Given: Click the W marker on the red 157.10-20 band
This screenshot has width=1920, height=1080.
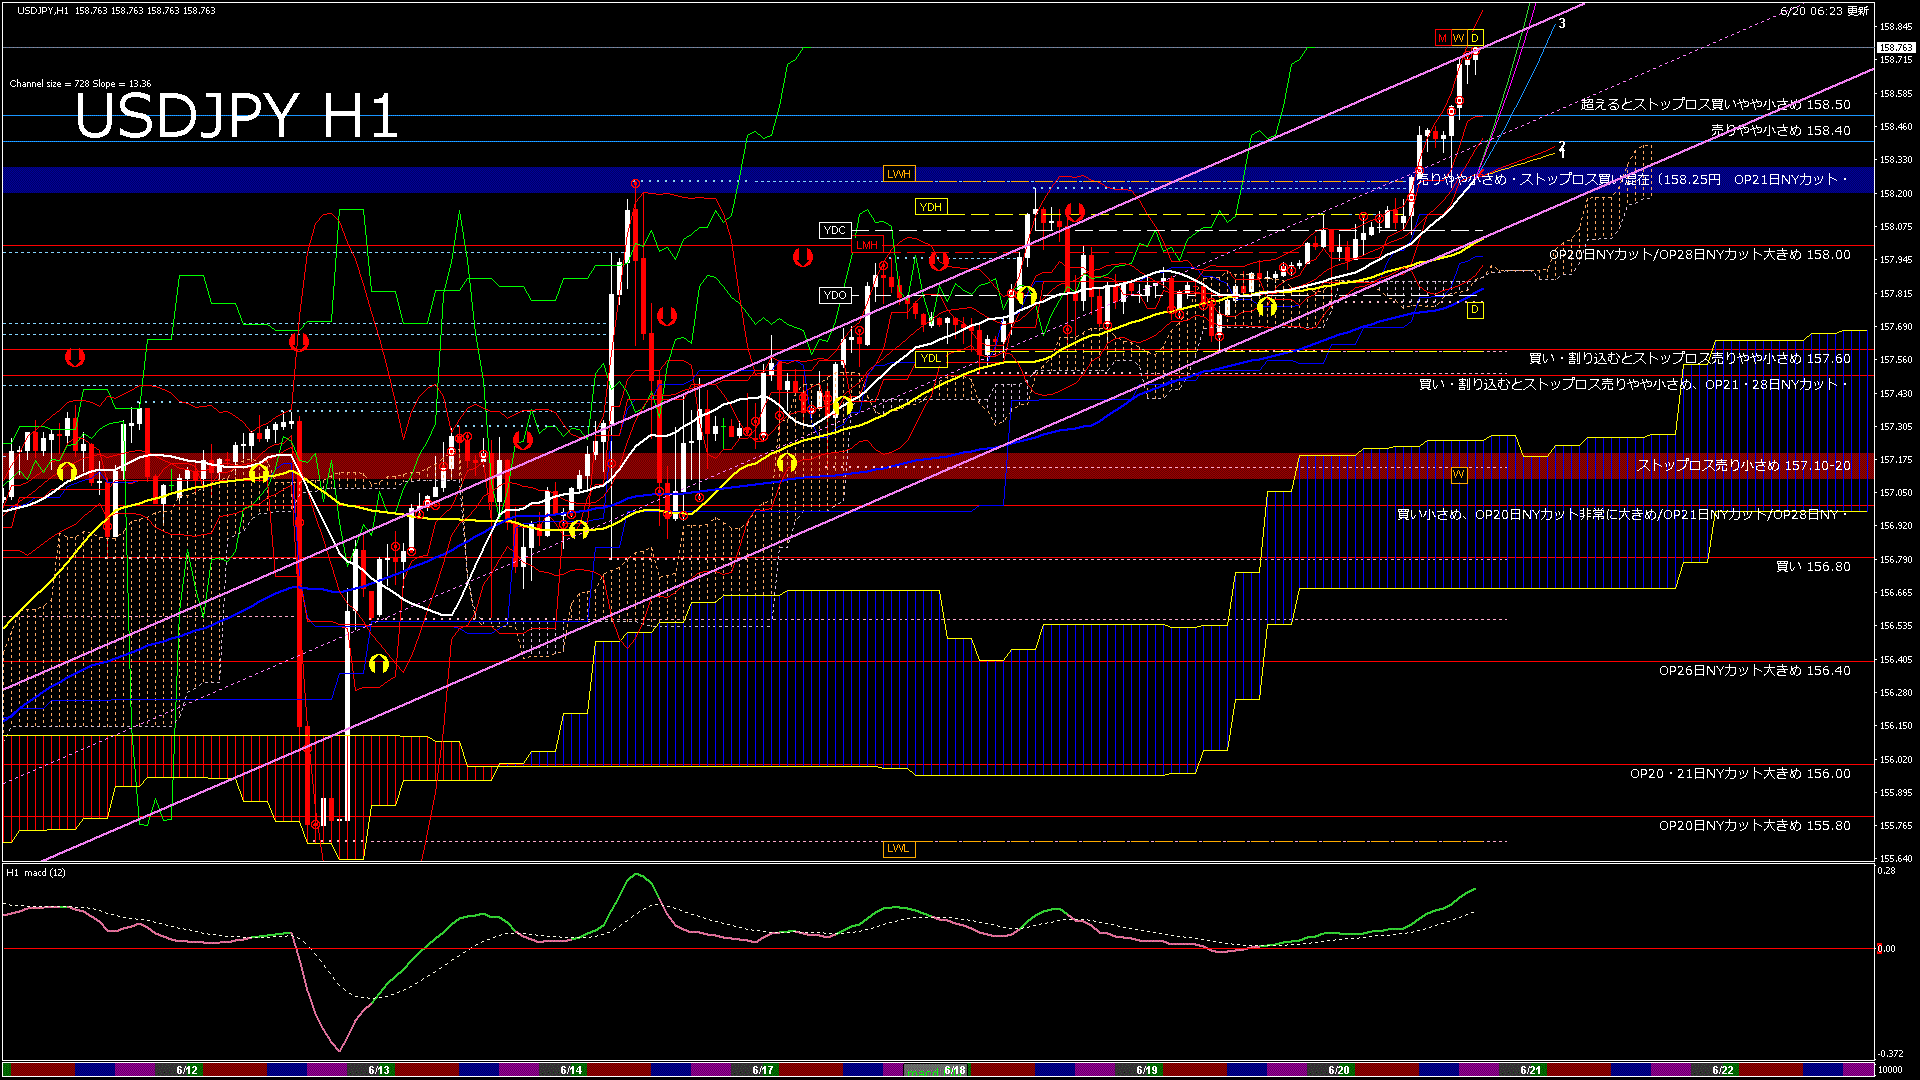Looking at the screenshot, I should point(1459,474).
